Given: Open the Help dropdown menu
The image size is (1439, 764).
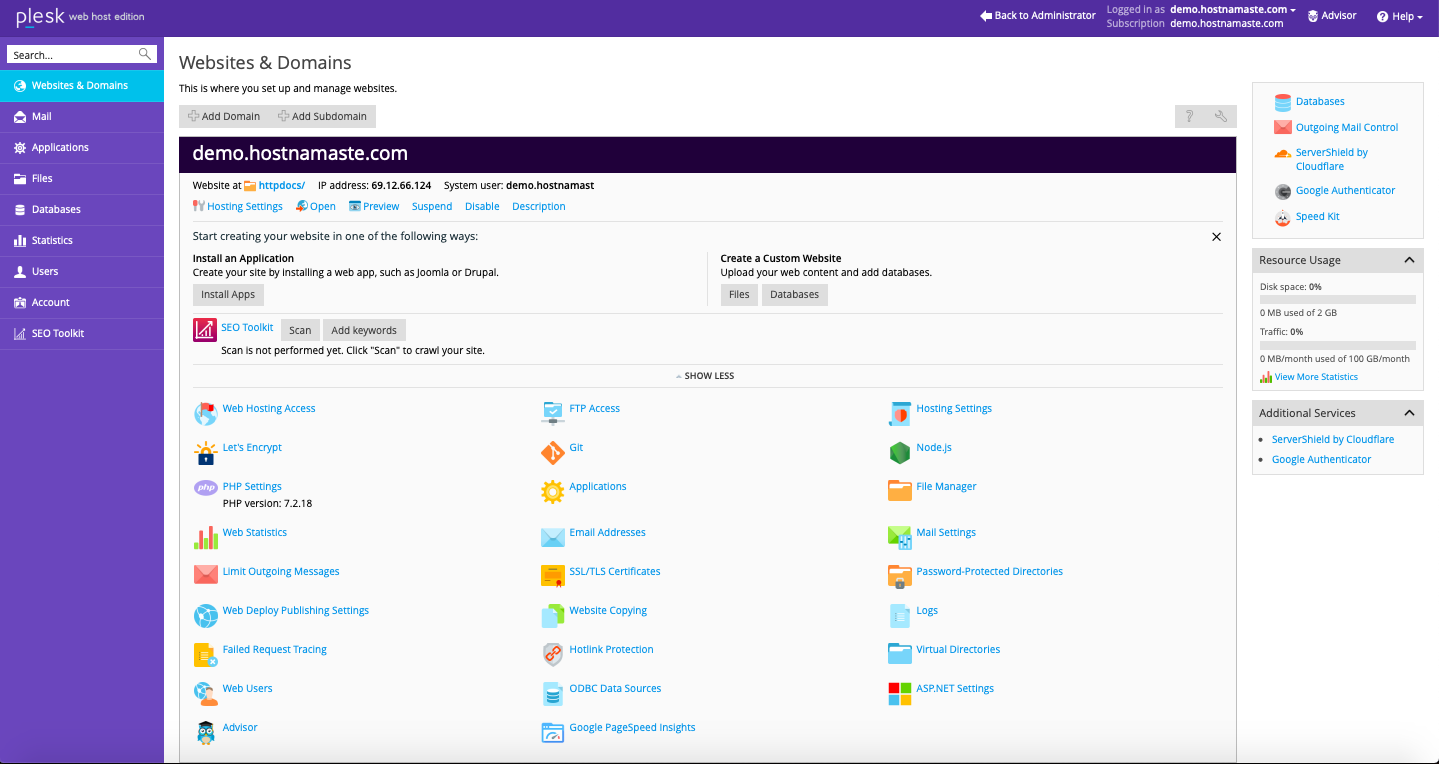Looking at the screenshot, I should pyautogui.click(x=1400, y=16).
